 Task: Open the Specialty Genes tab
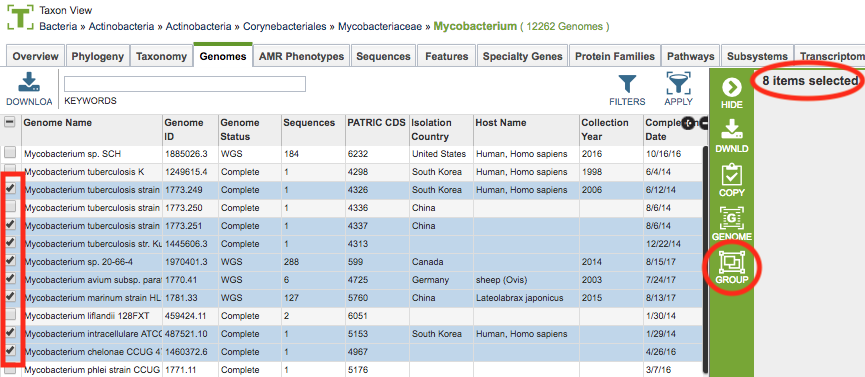click(x=522, y=56)
